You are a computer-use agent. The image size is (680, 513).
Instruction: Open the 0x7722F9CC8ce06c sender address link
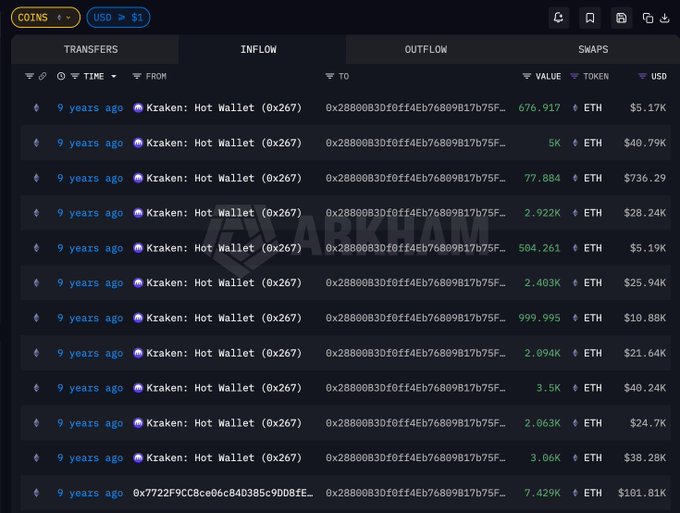pos(222,493)
